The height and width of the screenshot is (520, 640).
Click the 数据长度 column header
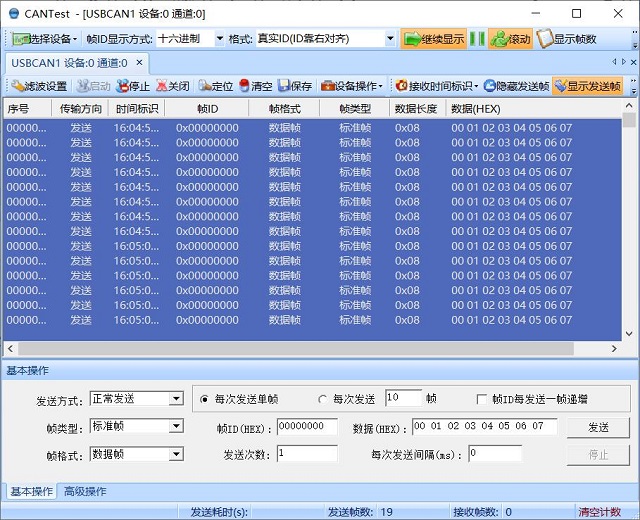point(416,109)
